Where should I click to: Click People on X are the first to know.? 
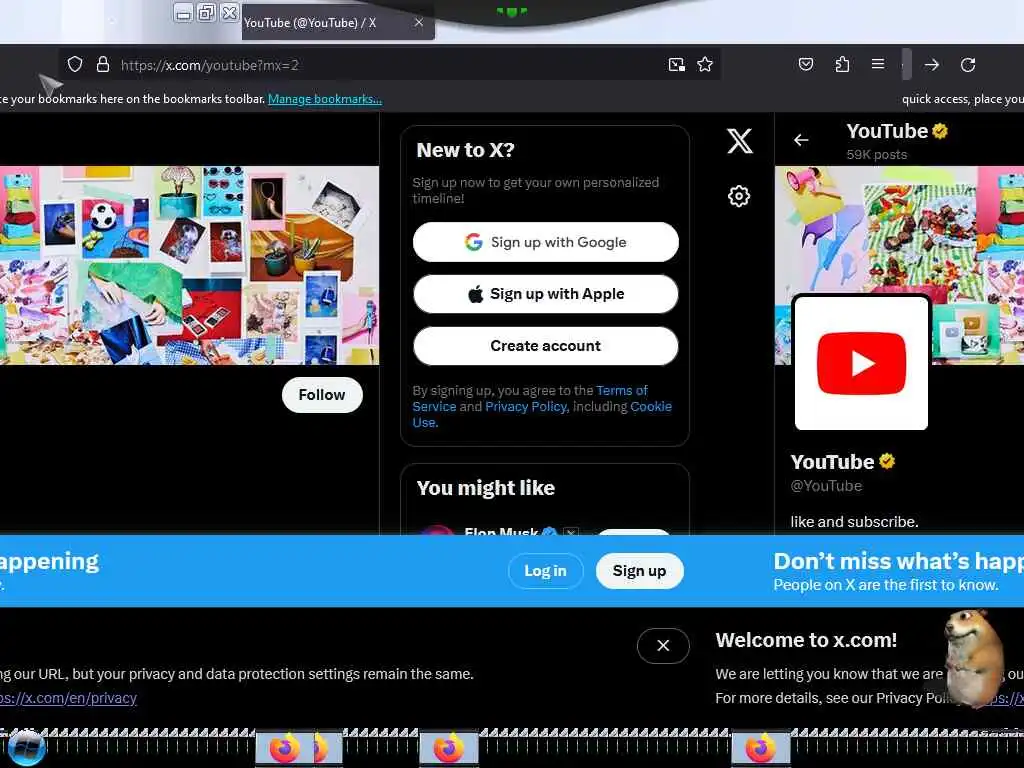(886, 584)
